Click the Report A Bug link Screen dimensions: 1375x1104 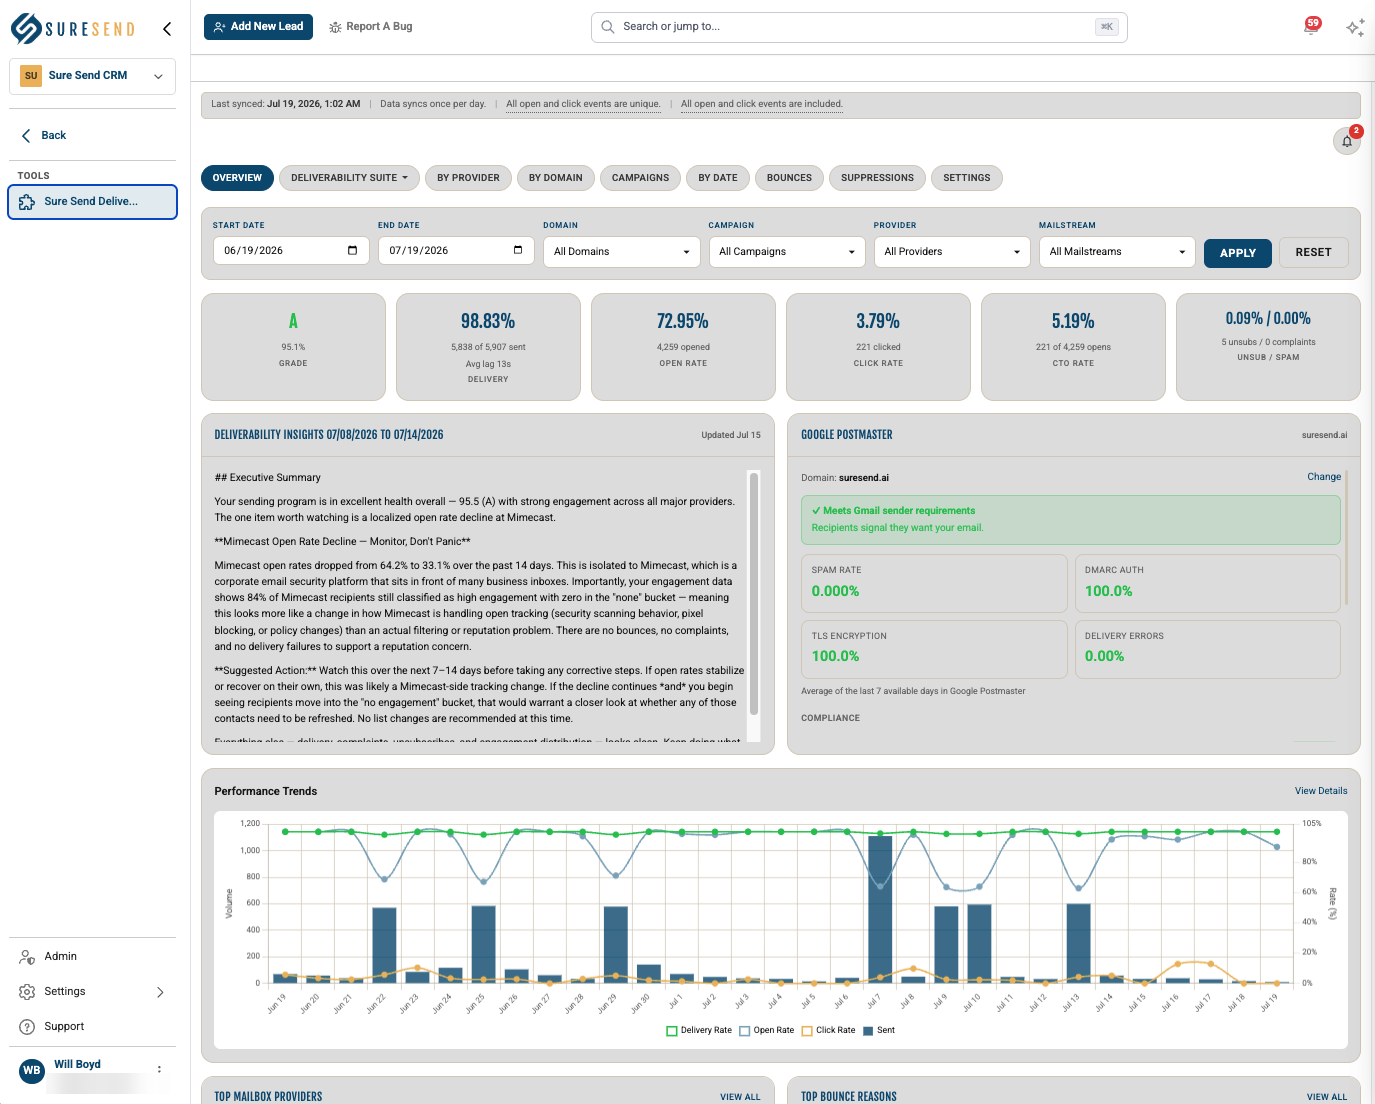point(370,27)
